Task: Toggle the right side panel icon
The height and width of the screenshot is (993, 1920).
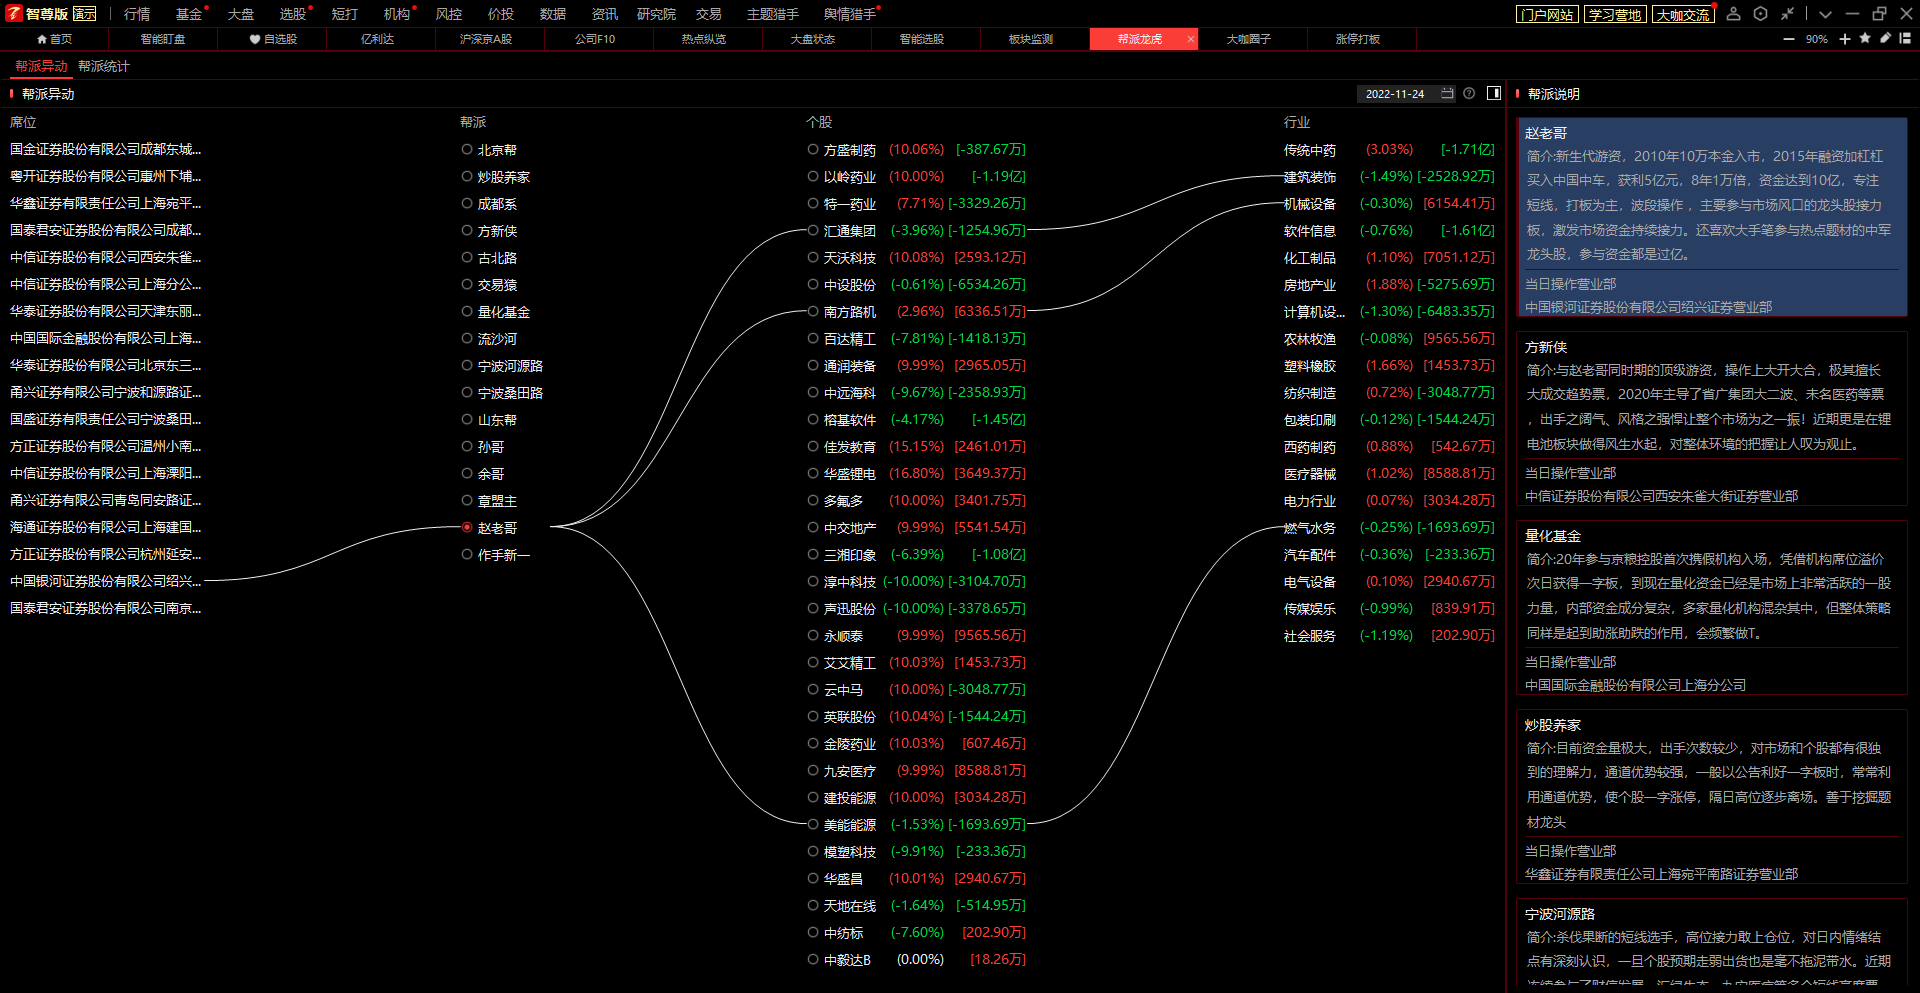Action: (x=1494, y=93)
